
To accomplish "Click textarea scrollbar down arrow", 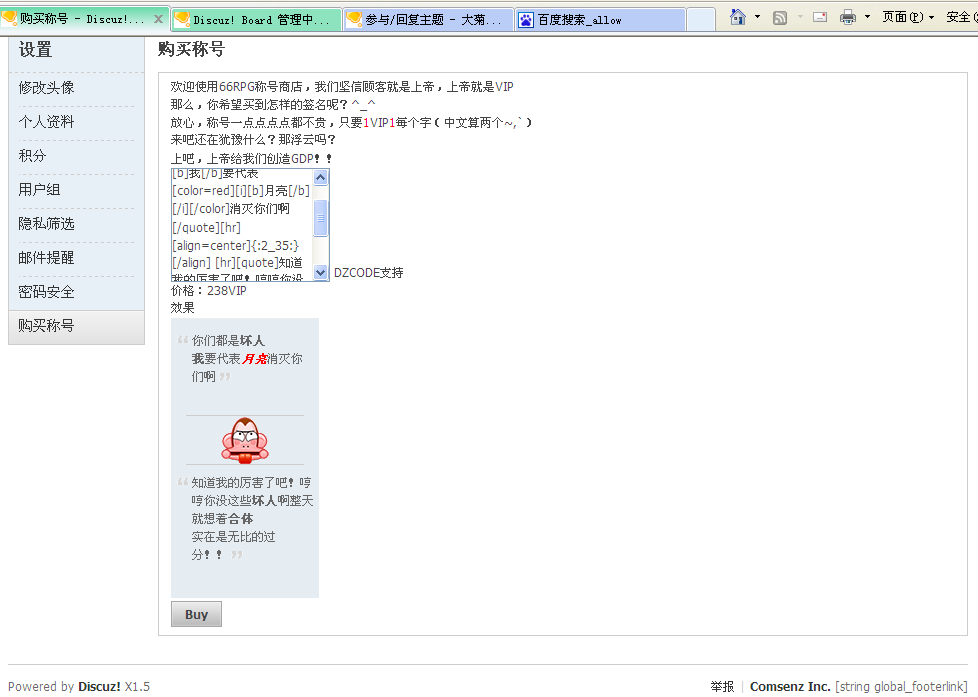I will click(x=321, y=272).
